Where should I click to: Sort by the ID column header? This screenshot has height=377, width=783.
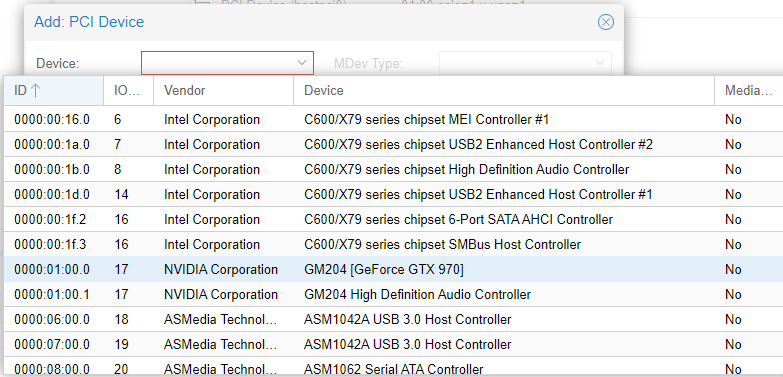click(53, 90)
